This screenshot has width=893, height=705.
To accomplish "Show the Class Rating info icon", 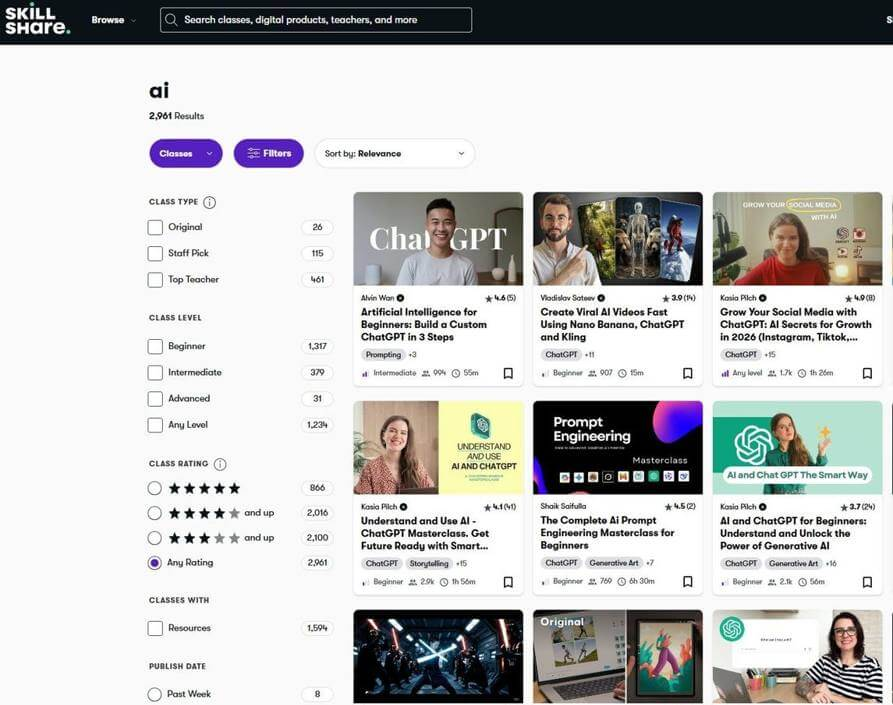I will (x=220, y=464).
